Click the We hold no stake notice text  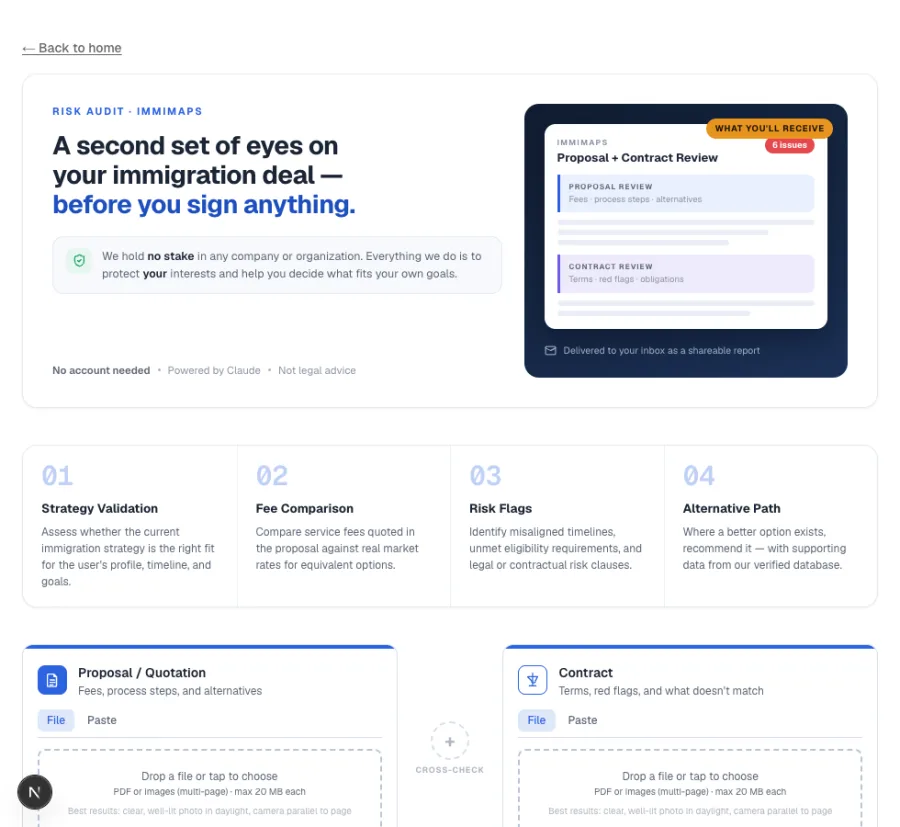tap(292, 265)
